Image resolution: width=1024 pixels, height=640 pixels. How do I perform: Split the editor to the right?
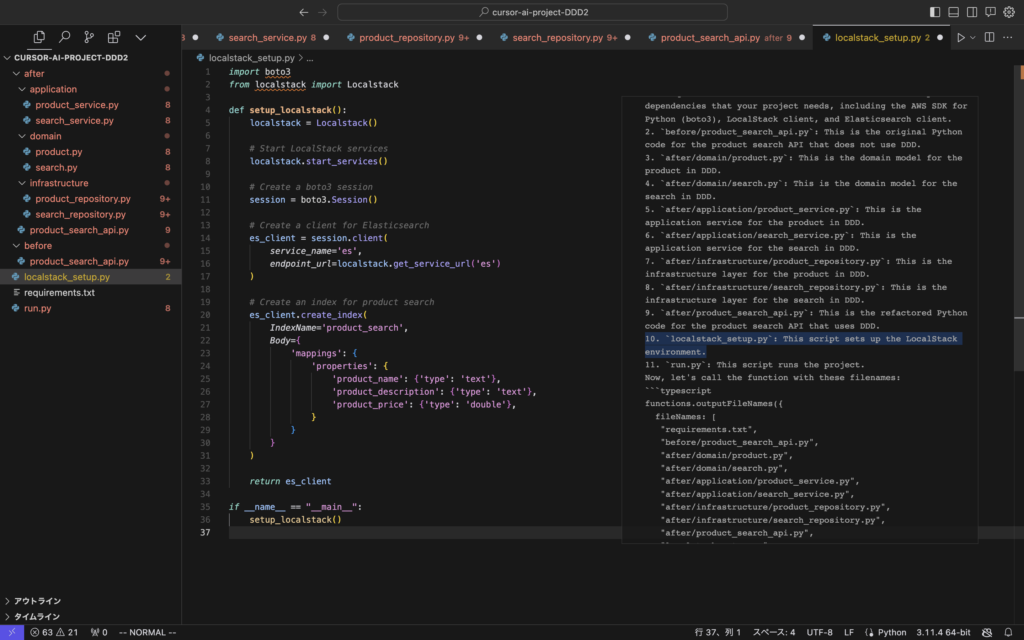pyautogui.click(x=989, y=37)
